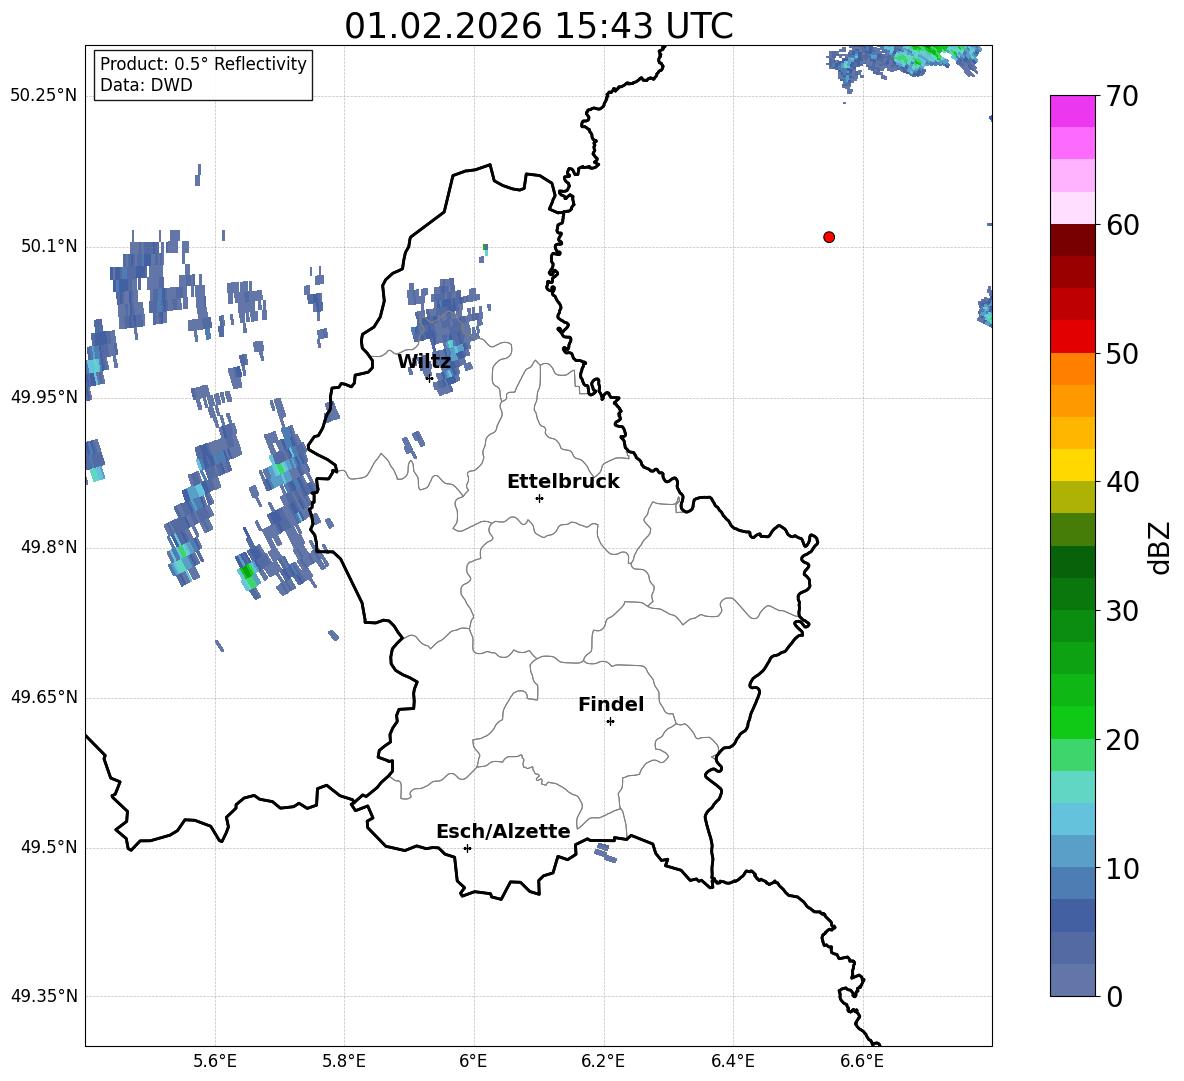Click the magenta top colorbar segment
Screen dimensions: 1184x1081
click(x=1072, y=111)
